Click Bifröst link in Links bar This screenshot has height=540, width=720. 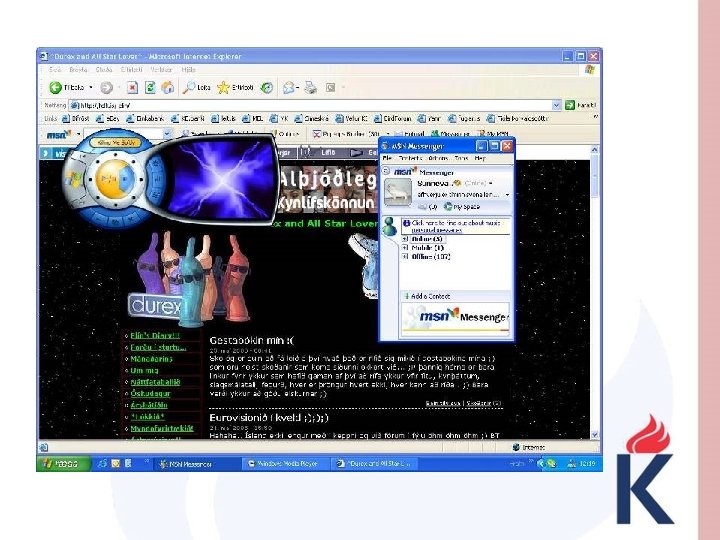pos(76,118)
